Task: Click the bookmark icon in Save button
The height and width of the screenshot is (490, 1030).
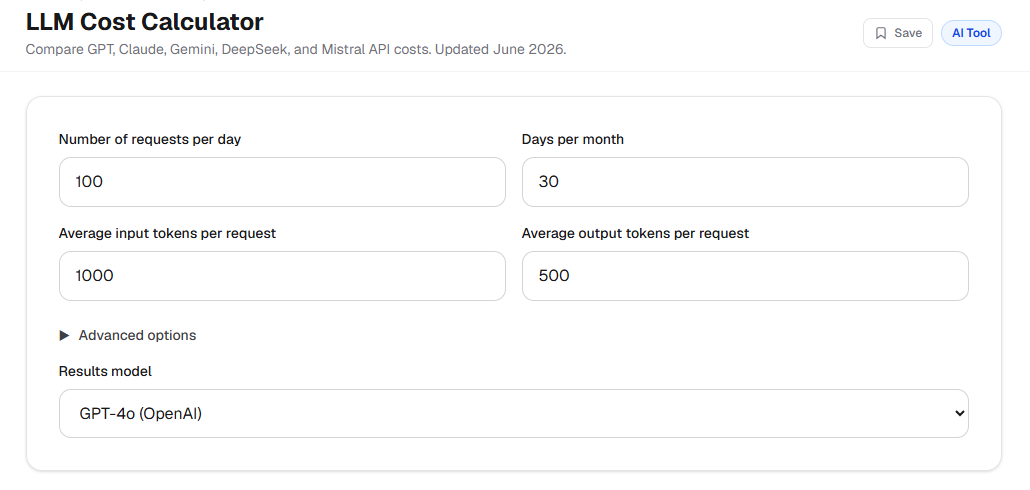Action: pyautogui.click(x=881, y=33)
